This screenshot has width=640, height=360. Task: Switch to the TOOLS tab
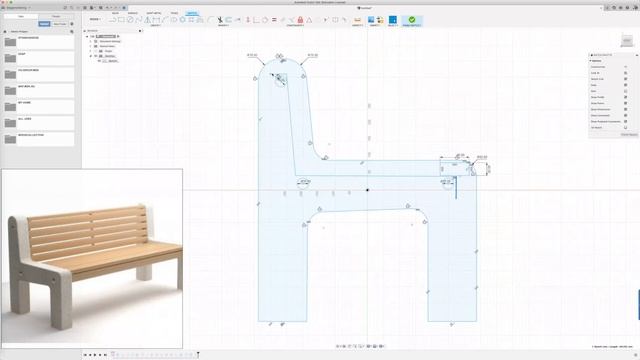pyautogui.click(x=174, y=13)
